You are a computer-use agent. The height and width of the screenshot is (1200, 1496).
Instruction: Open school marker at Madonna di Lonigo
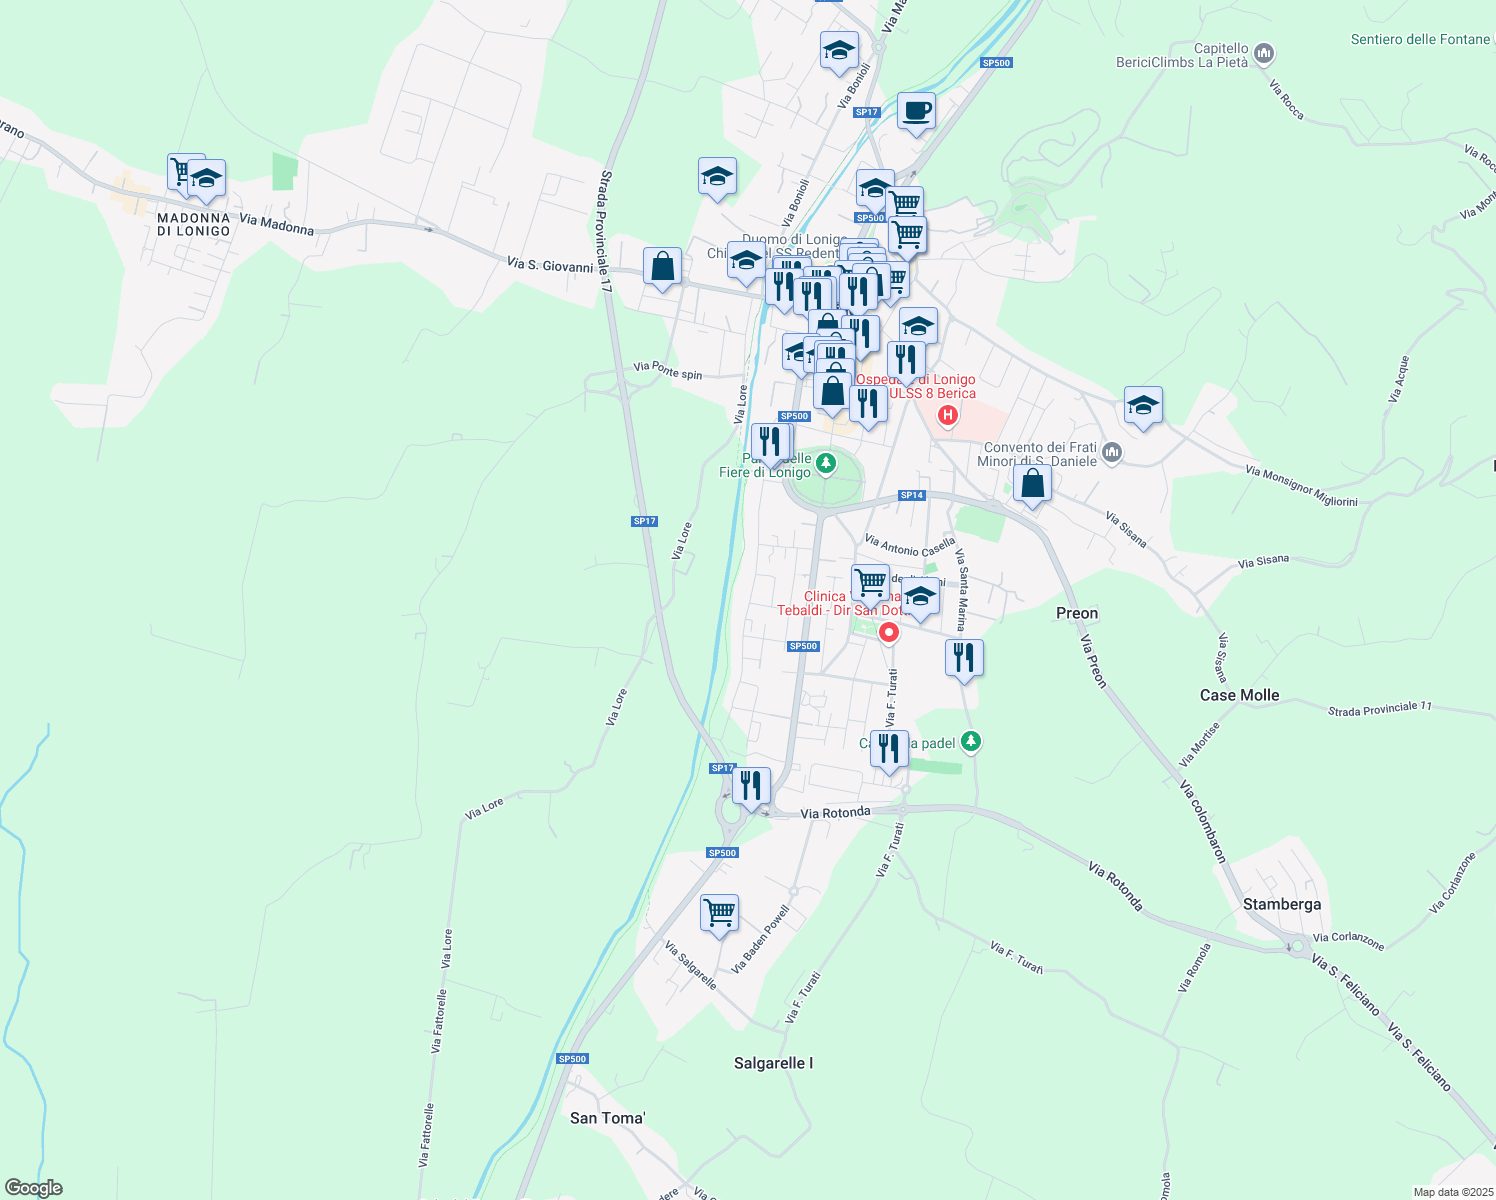coord(206,179)
